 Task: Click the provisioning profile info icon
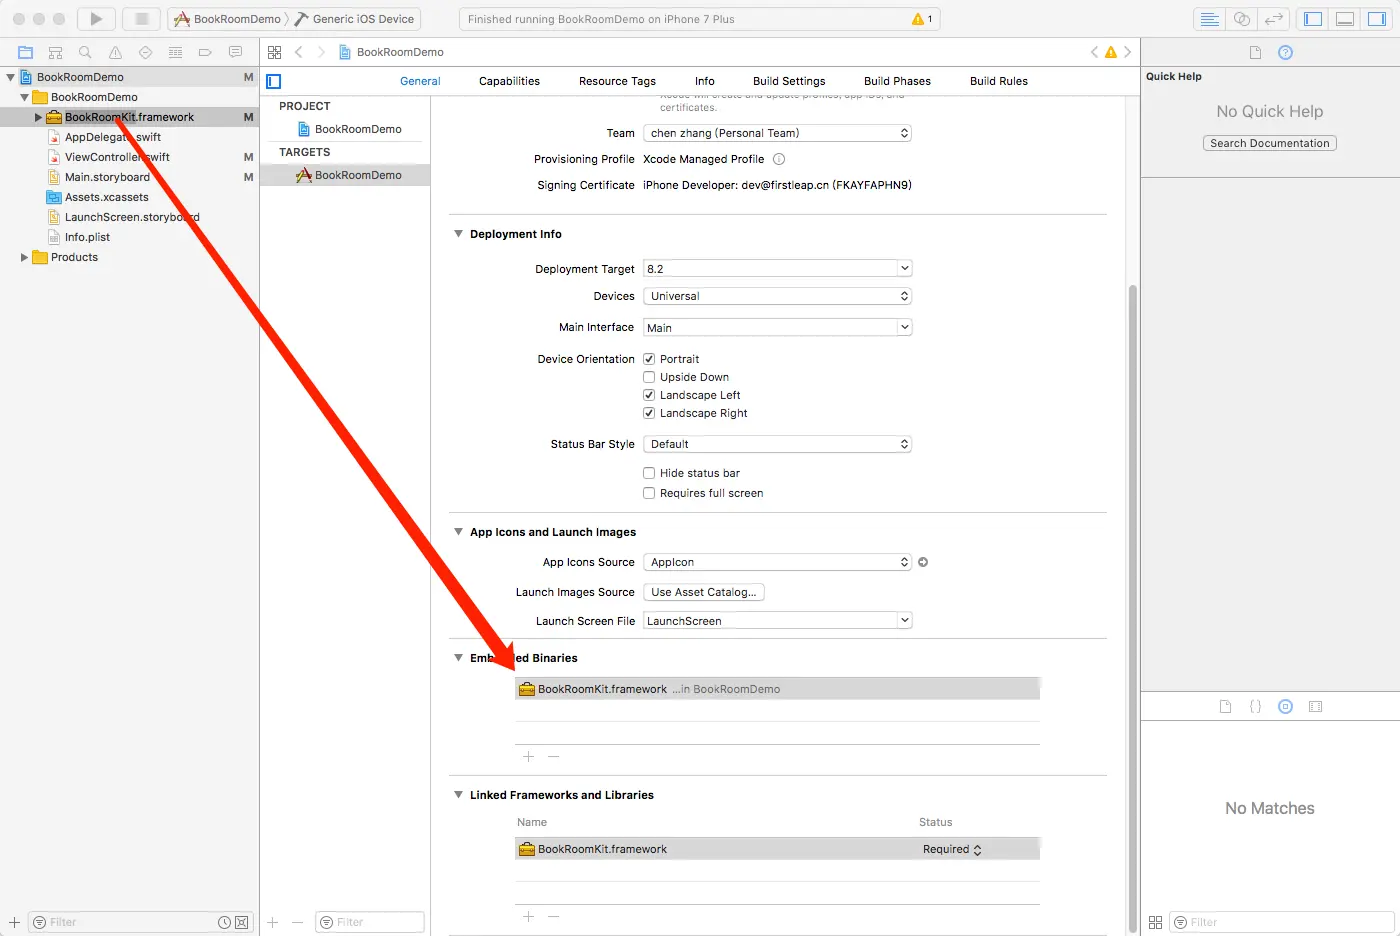pos(779,159)
